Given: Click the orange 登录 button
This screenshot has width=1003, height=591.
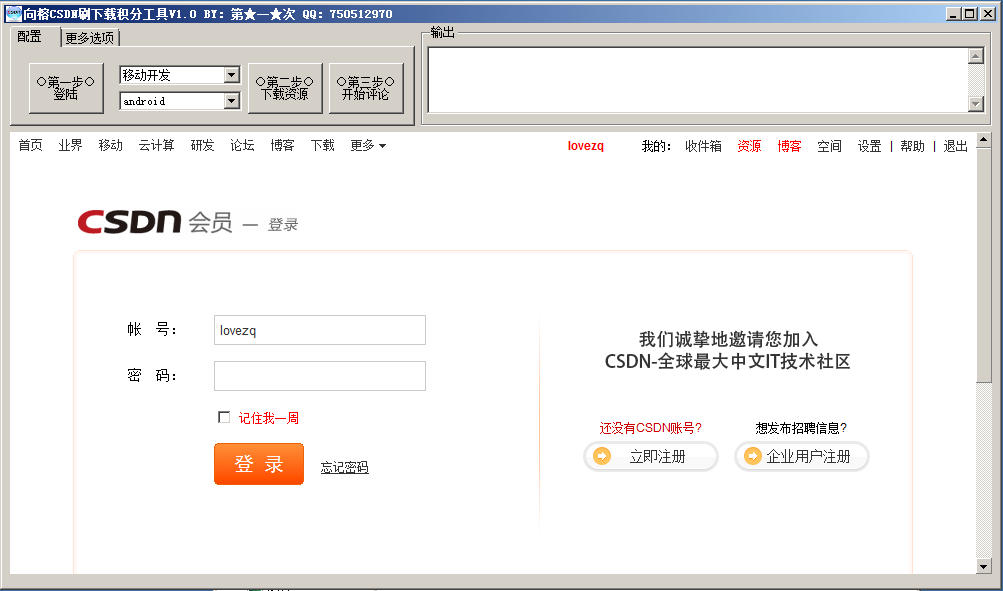Looking at the screenshot, I should [258, 464].
